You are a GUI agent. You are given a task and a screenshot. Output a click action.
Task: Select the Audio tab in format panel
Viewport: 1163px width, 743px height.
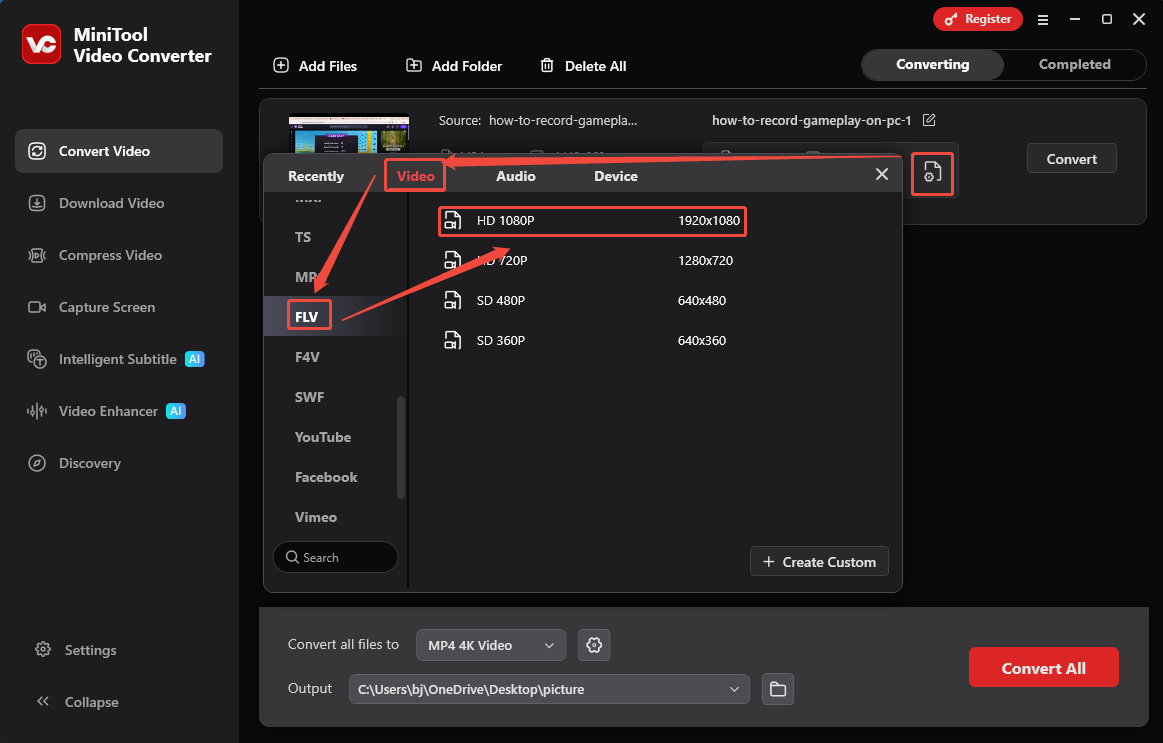[515, 176]
